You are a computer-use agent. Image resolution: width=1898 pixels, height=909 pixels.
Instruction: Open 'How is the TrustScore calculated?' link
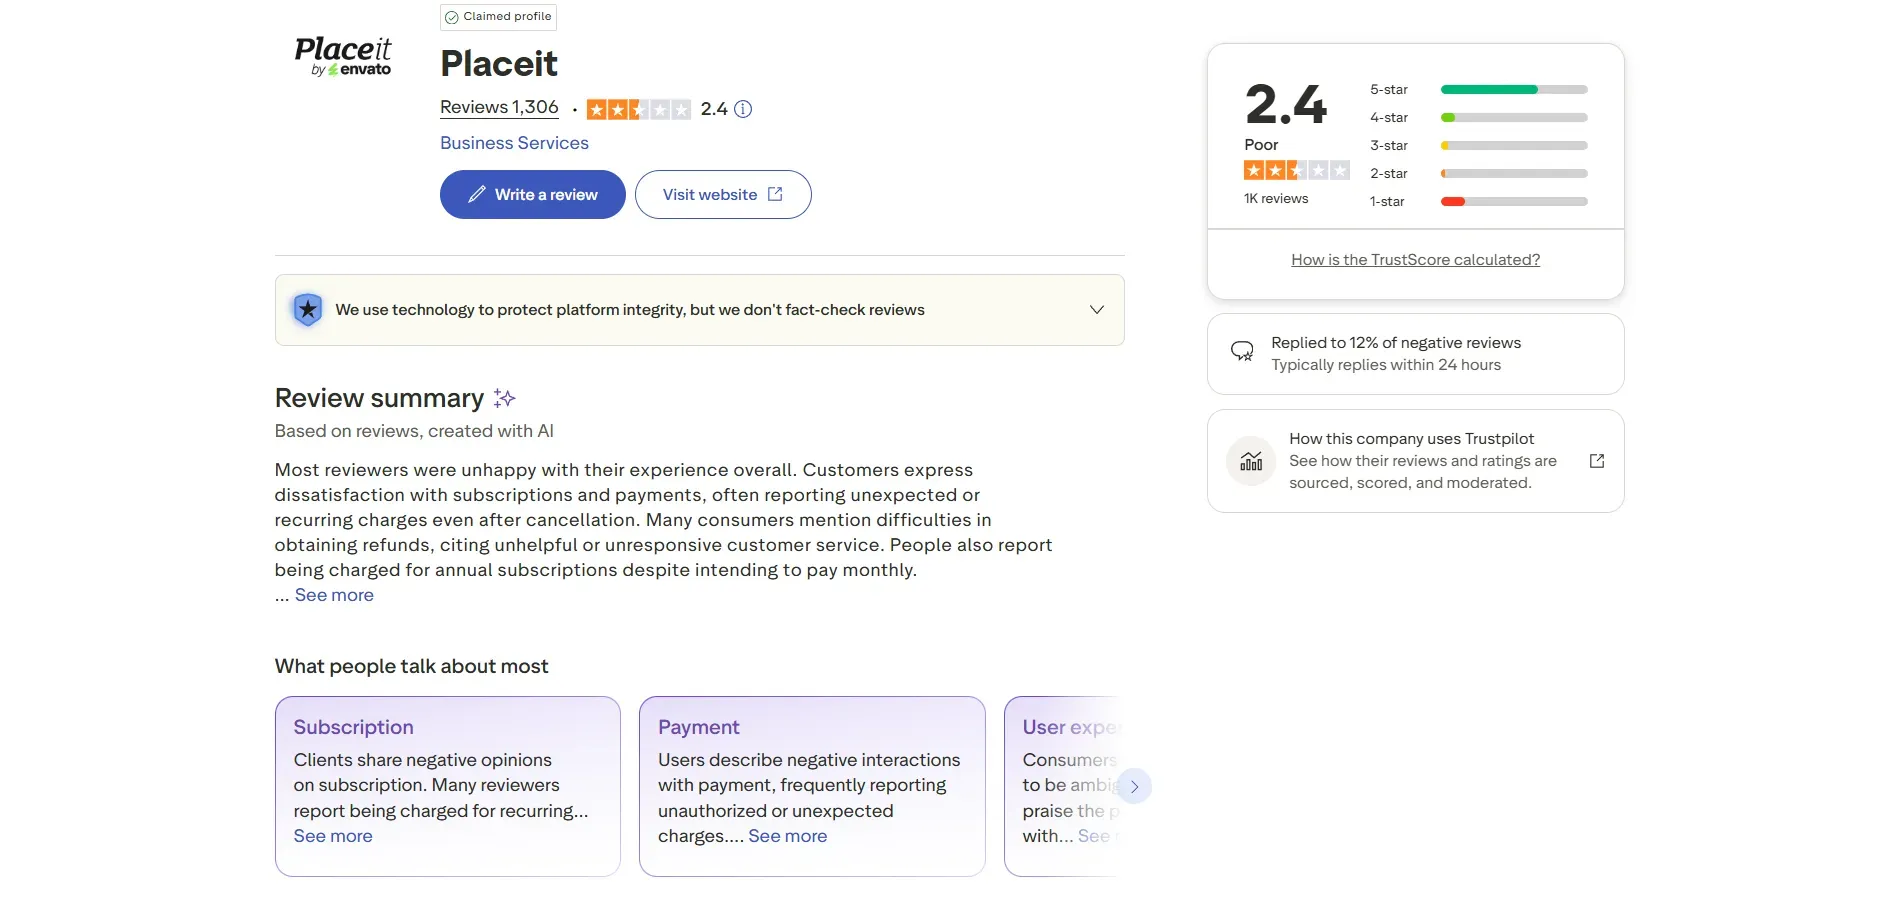tap(1415, 259)
